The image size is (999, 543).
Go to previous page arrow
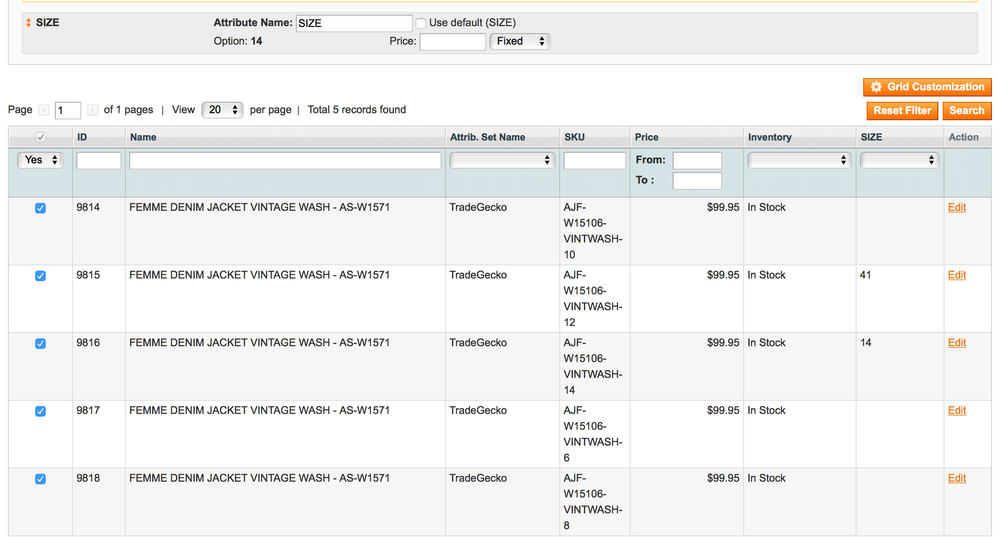pos(43,110)
